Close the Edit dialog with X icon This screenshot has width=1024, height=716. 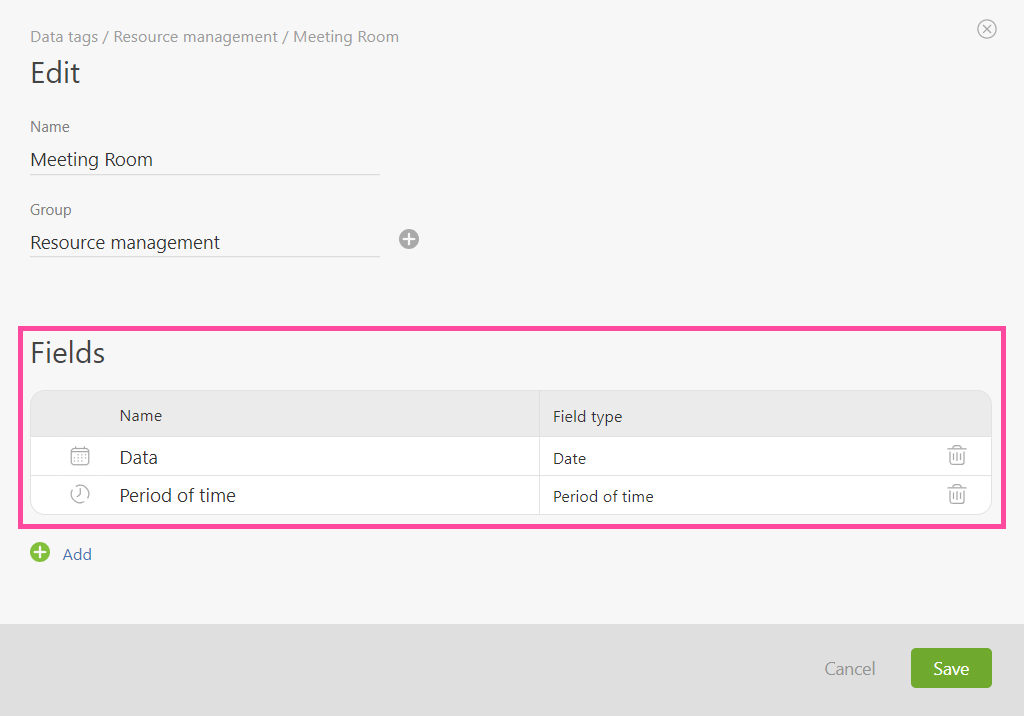(986, 29)
